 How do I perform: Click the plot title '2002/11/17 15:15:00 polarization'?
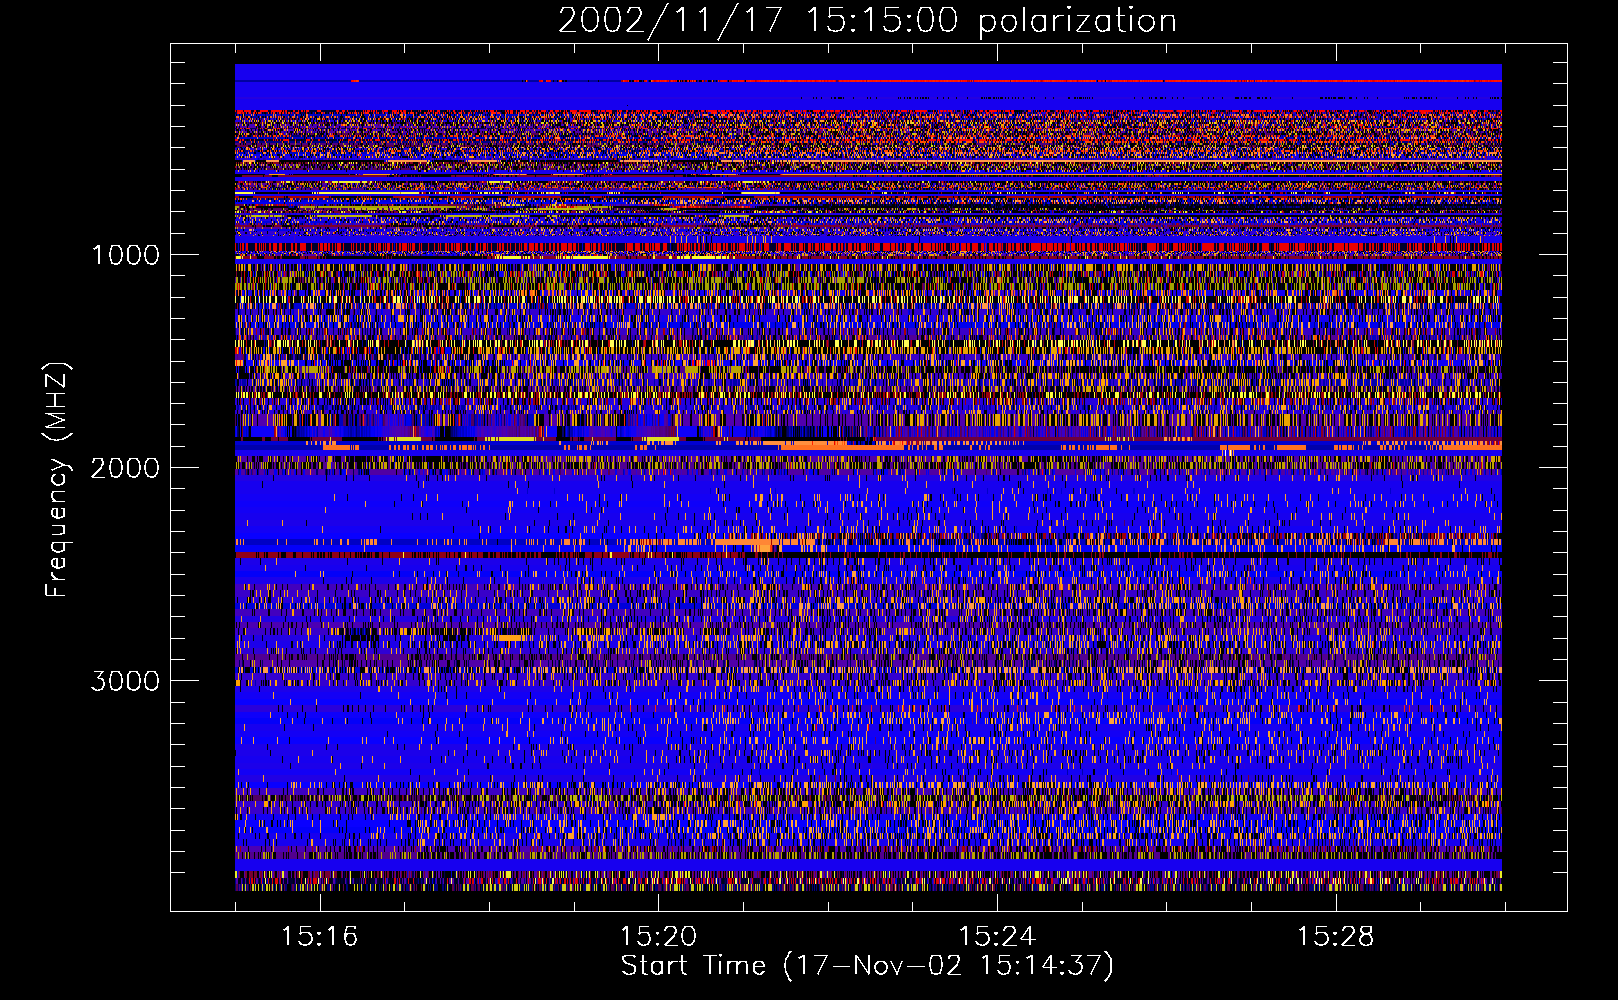(x=867, y=21)
